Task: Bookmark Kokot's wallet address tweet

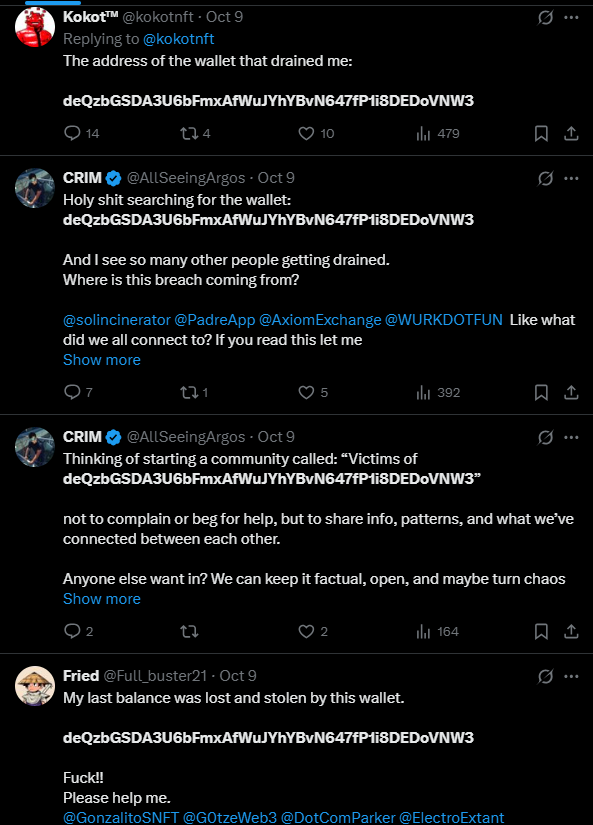Action: click(541, 133)
